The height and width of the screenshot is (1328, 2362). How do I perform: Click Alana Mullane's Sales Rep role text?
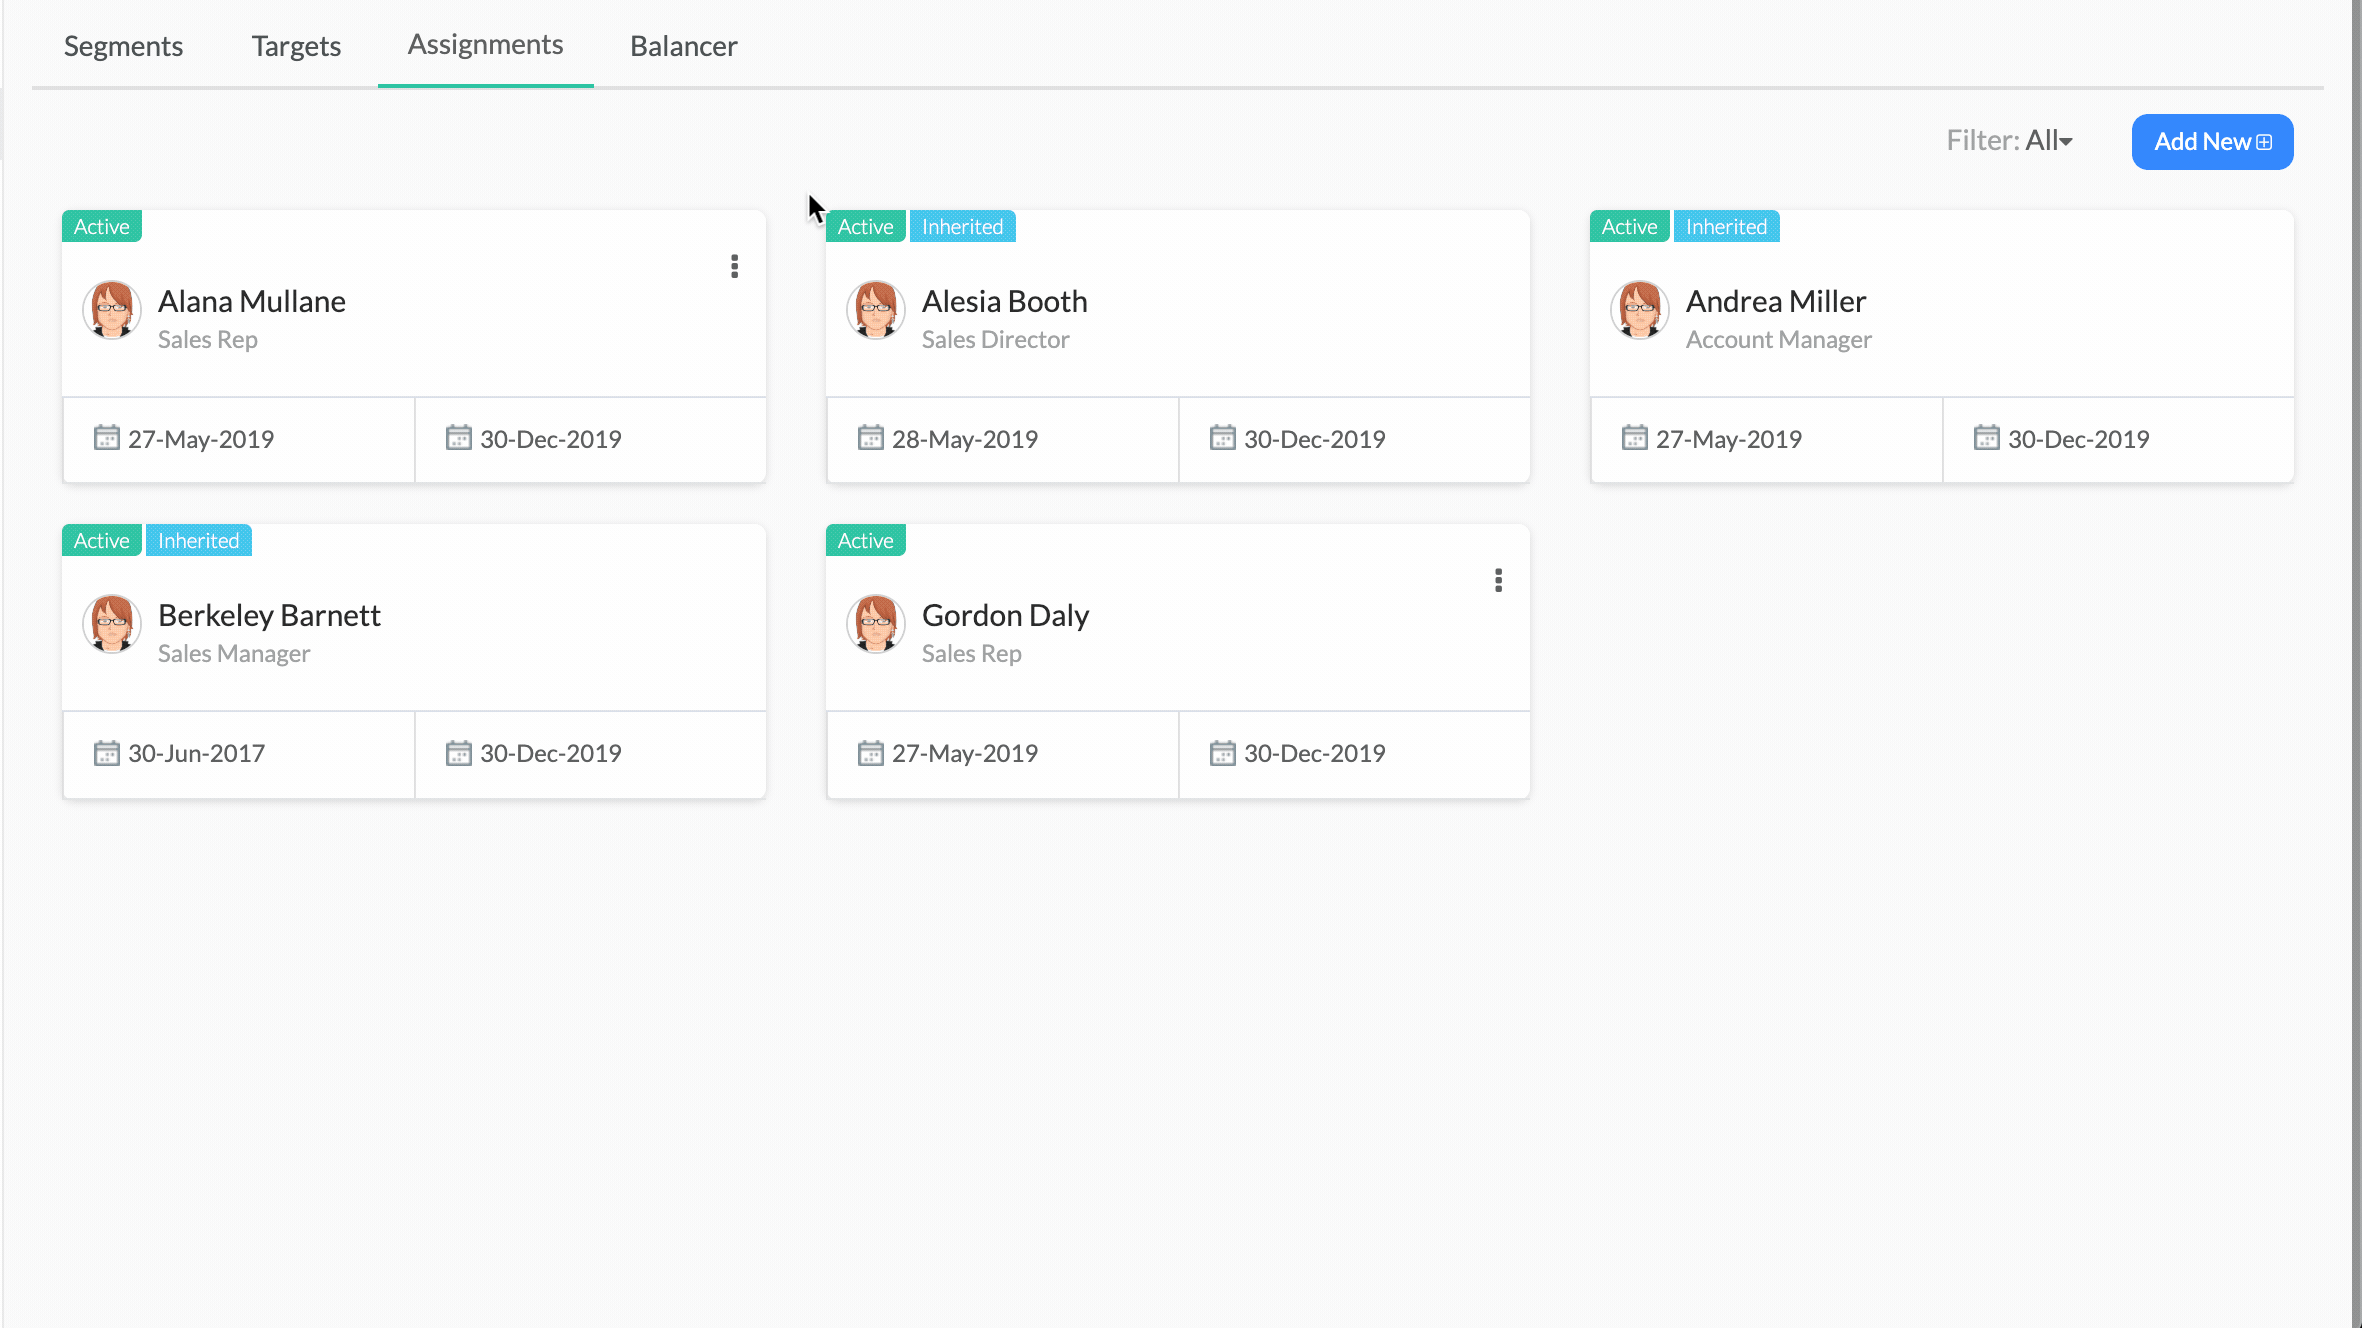pyautogui.click(x=208, y=339)
